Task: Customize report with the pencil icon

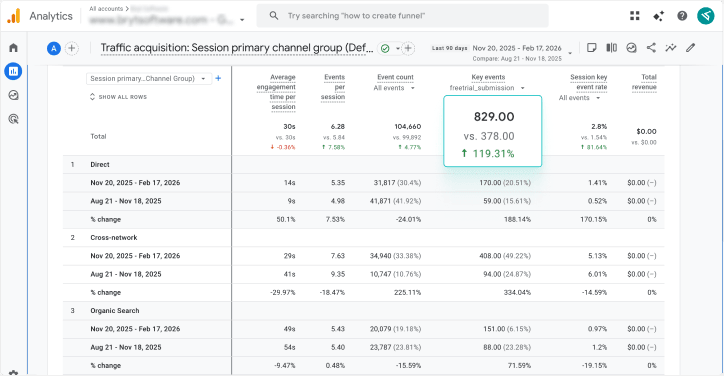Action: 691,48
